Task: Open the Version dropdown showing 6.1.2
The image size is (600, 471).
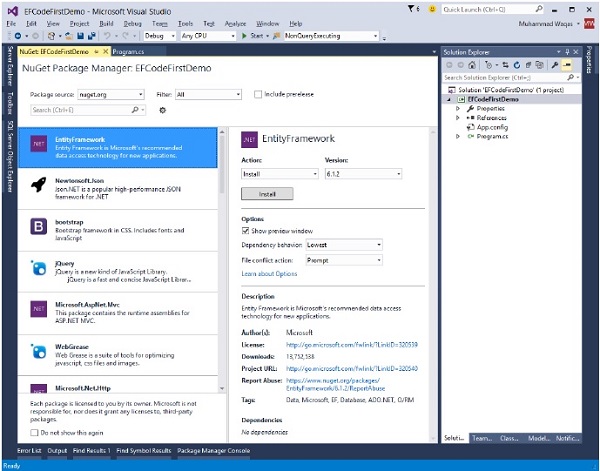Action: 363,174
